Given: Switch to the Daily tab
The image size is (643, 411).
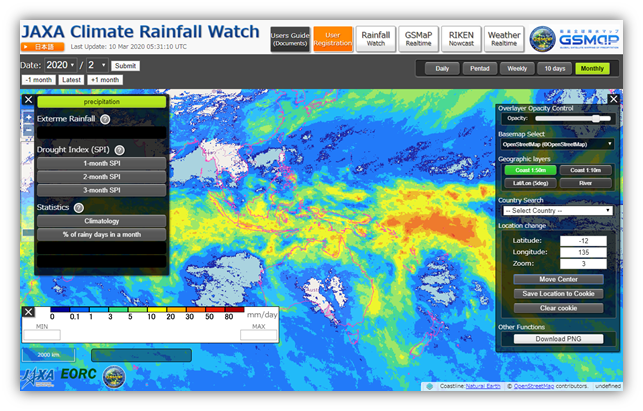Looking at the screenshot, I should (442, 68).
